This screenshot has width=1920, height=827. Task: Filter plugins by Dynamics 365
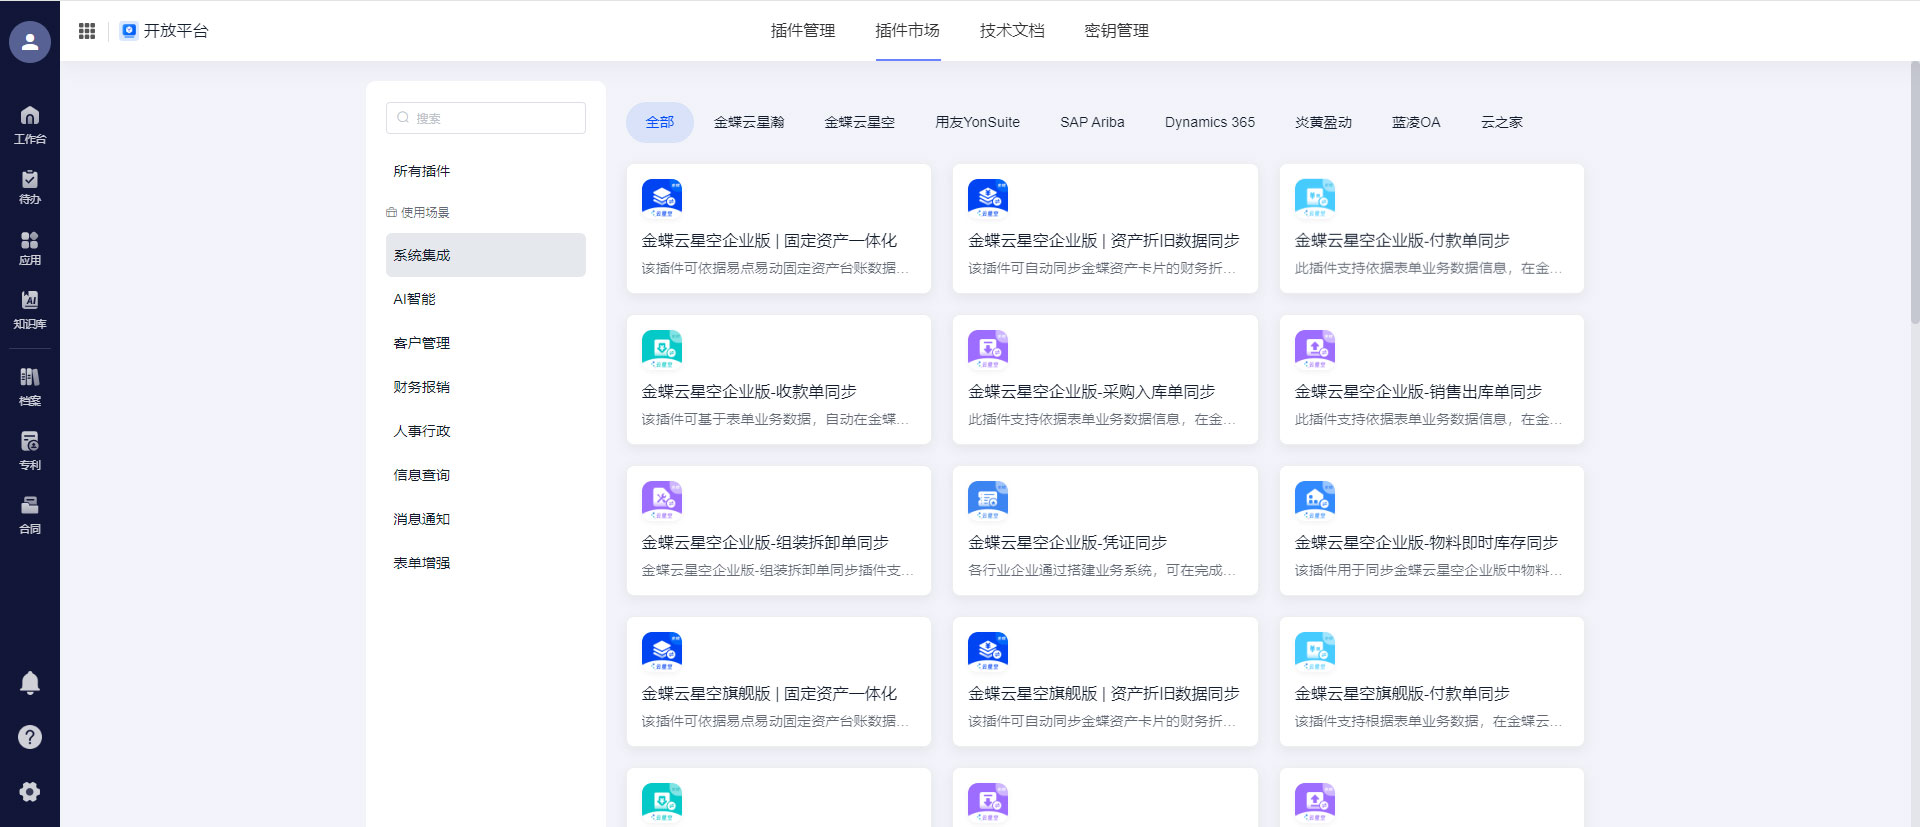[x=1209, y=122]
